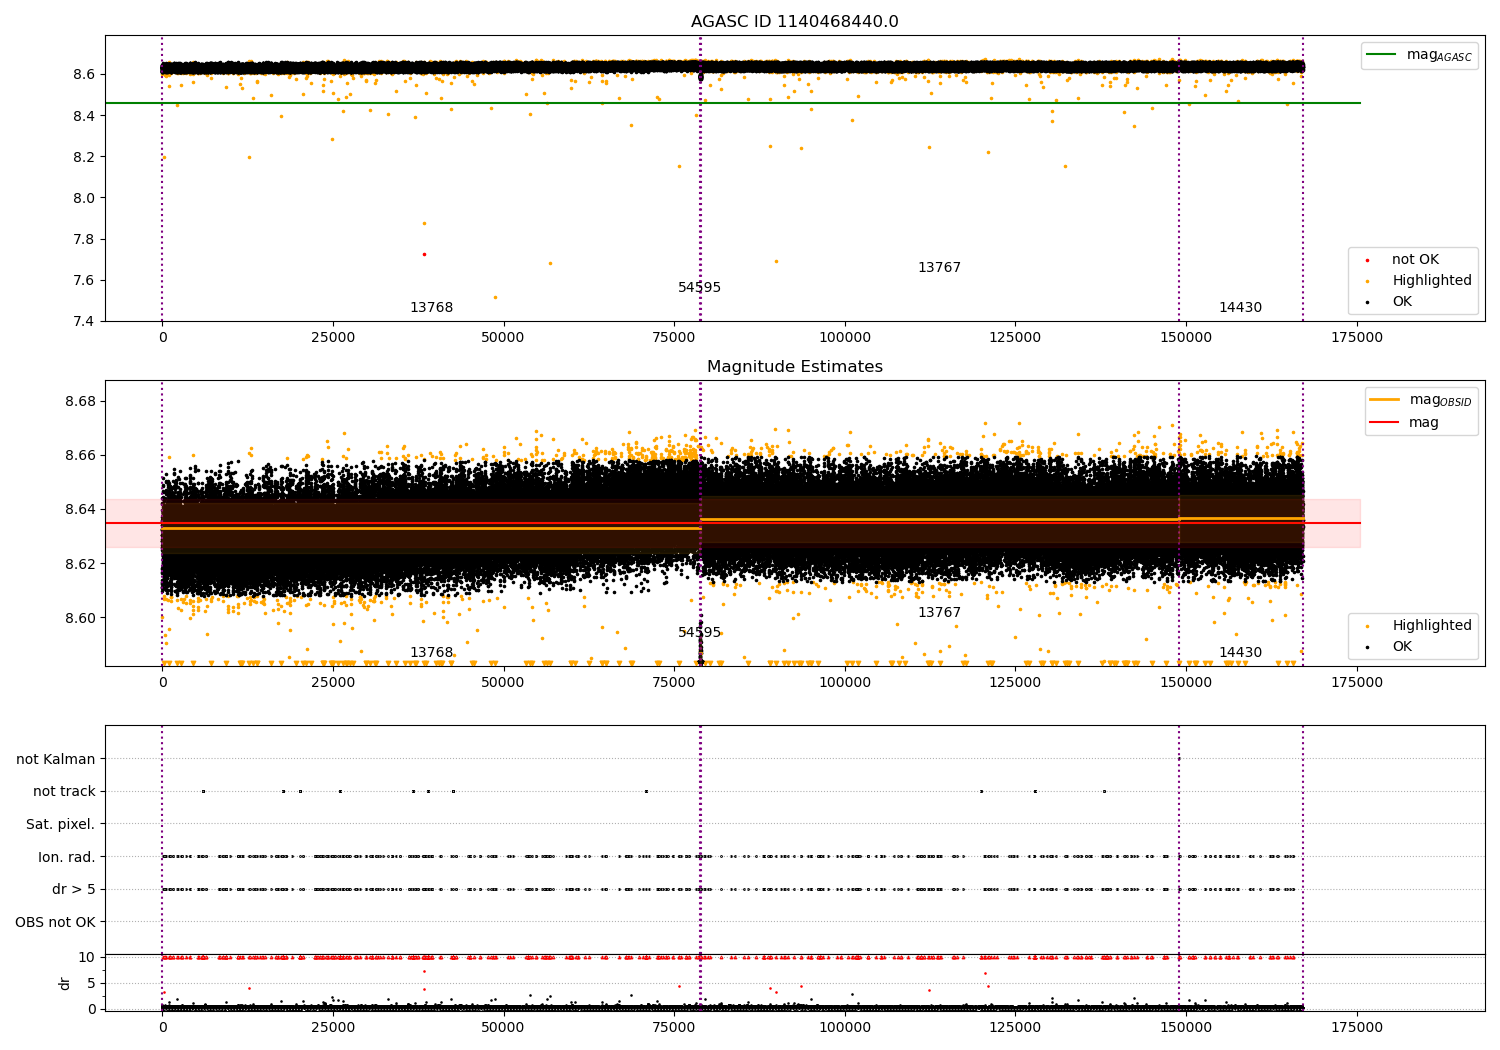The image size is (1500, 1050).
Task: Click the '14430' label in top plot
Action: pos(1240,308)
